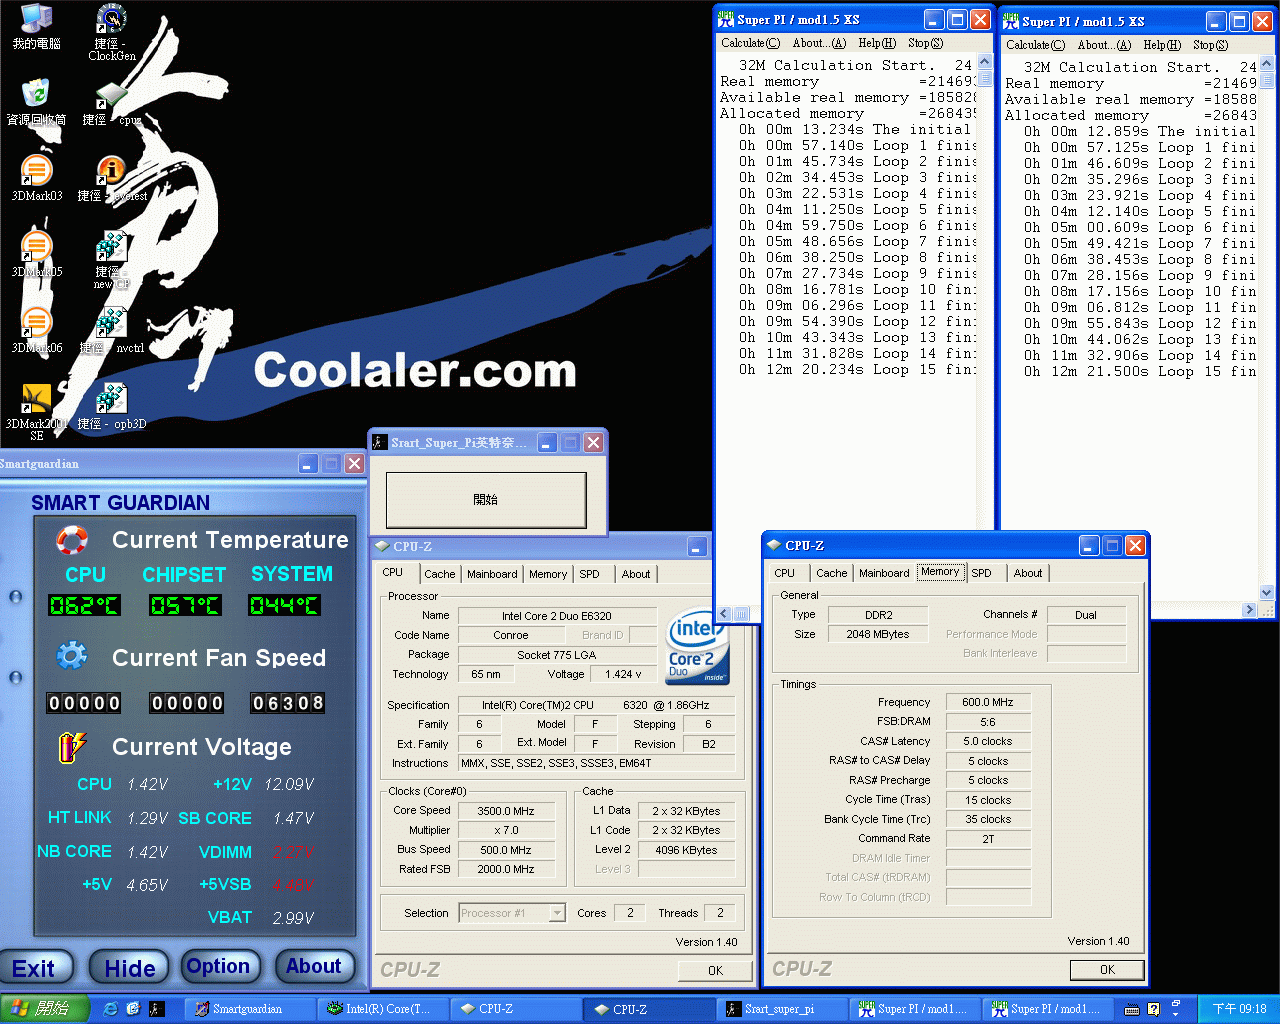This screenshot has height=1024, width=1280.
Task: Open Smart Guardian Option settings
Action: click(218, 967)
